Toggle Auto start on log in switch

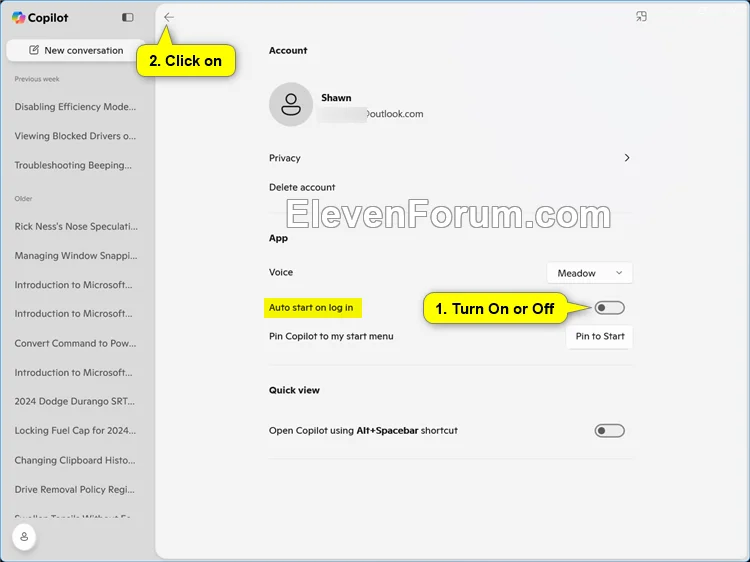pos(609,308)
